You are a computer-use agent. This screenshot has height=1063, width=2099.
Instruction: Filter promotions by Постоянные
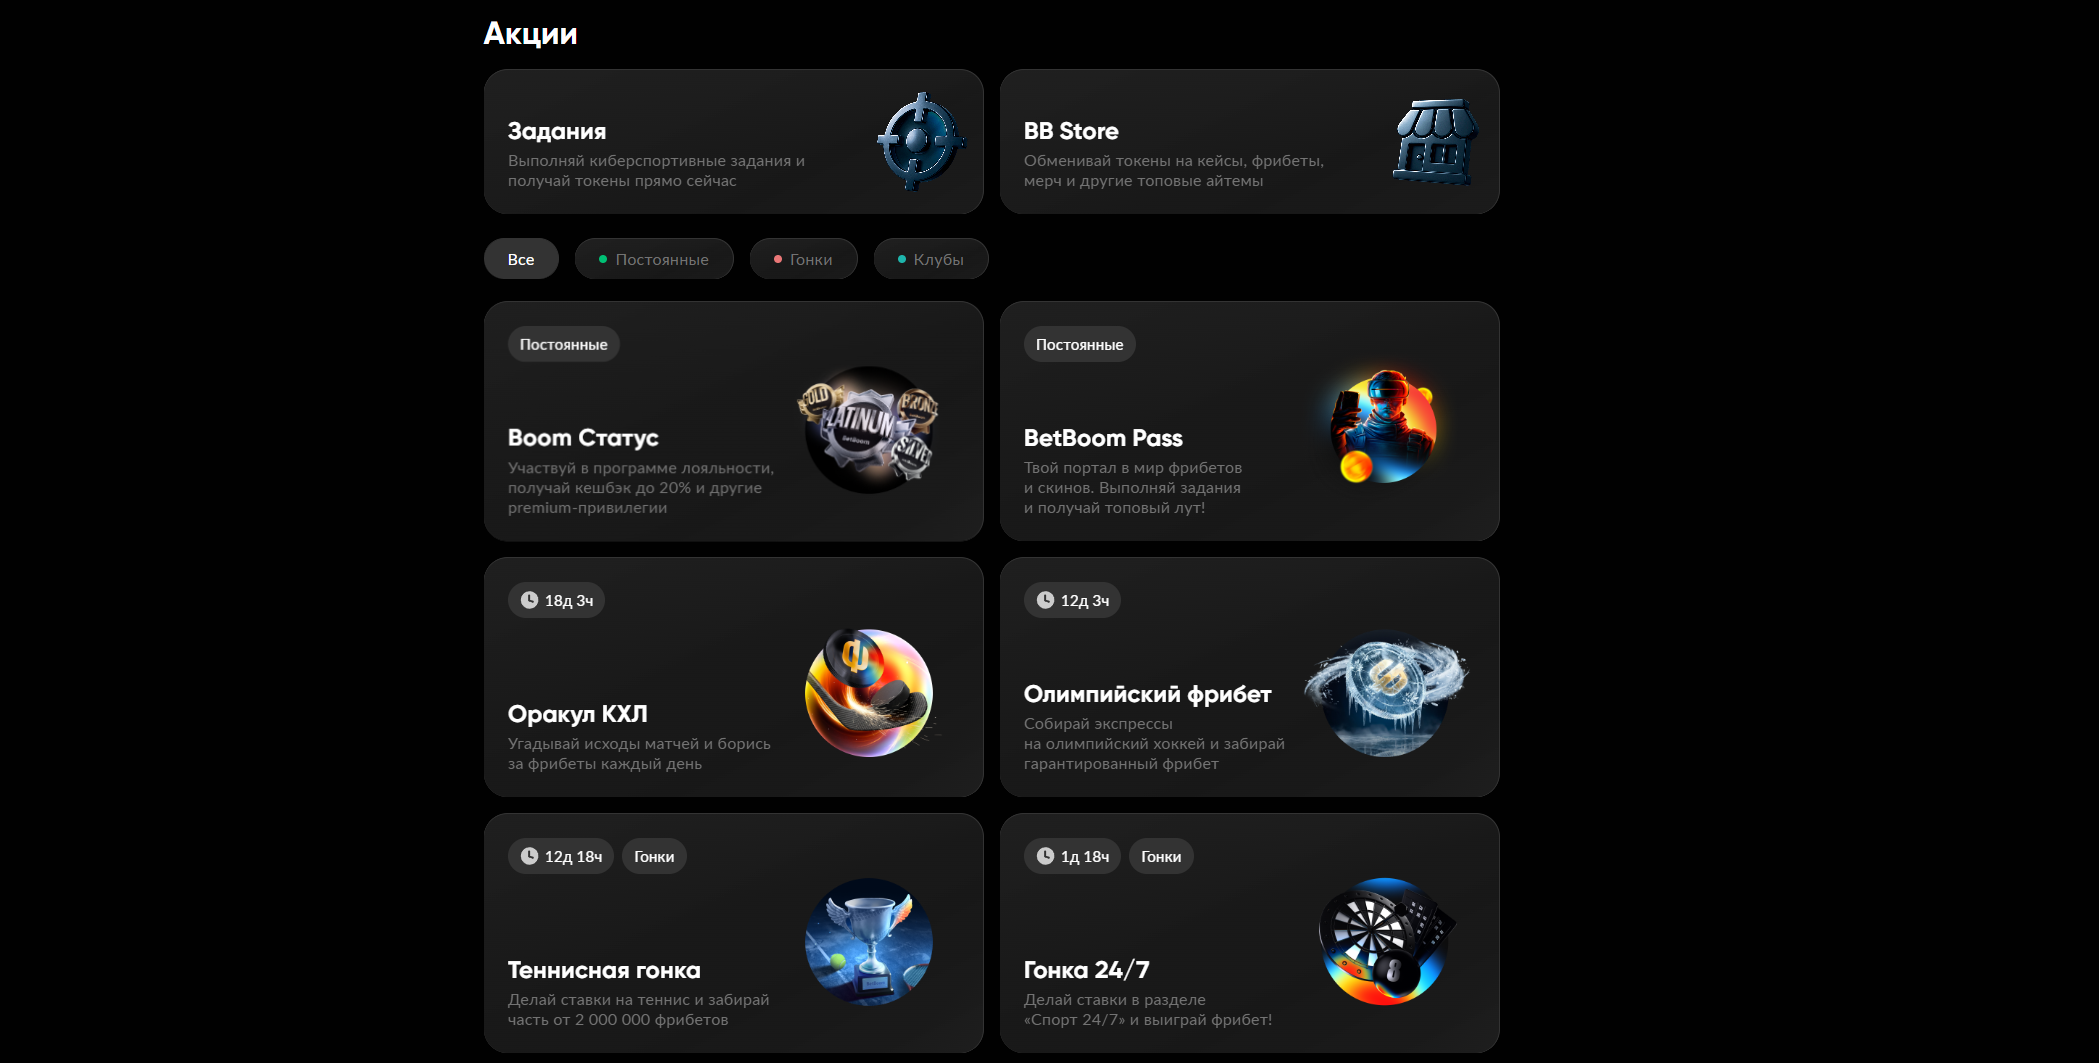[x=654, y=259]
